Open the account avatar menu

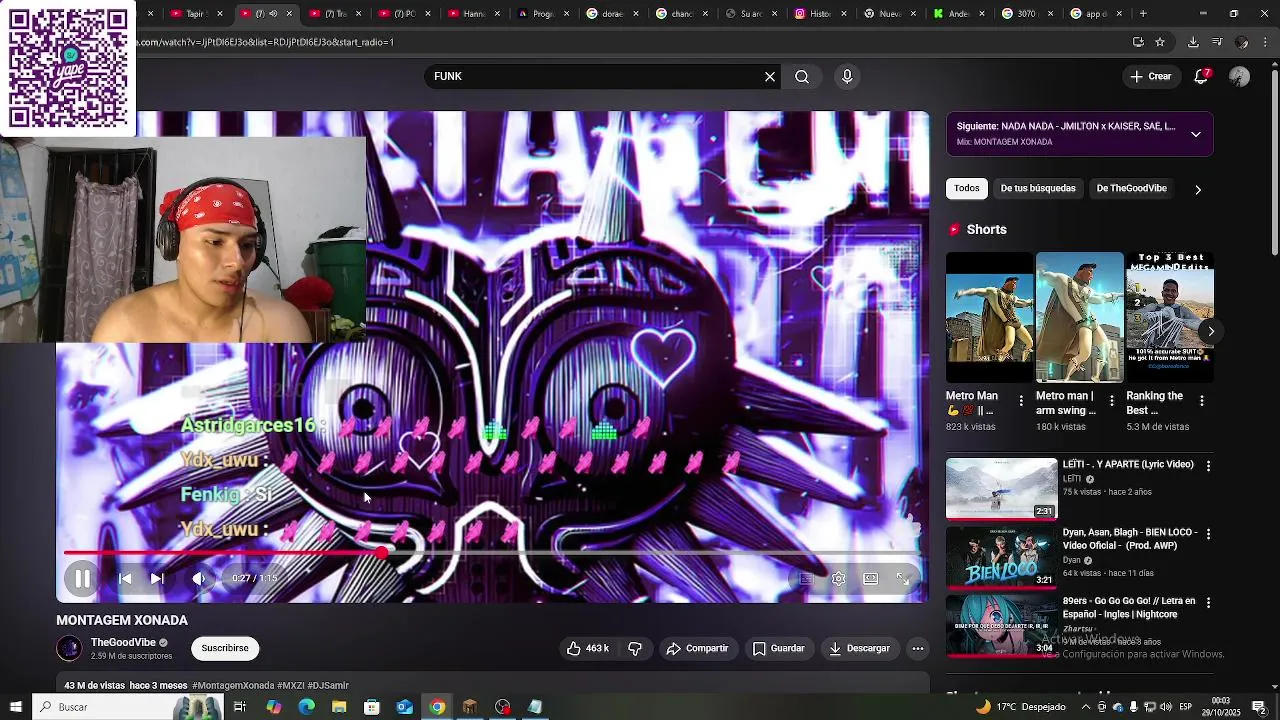pos(1239,76)
